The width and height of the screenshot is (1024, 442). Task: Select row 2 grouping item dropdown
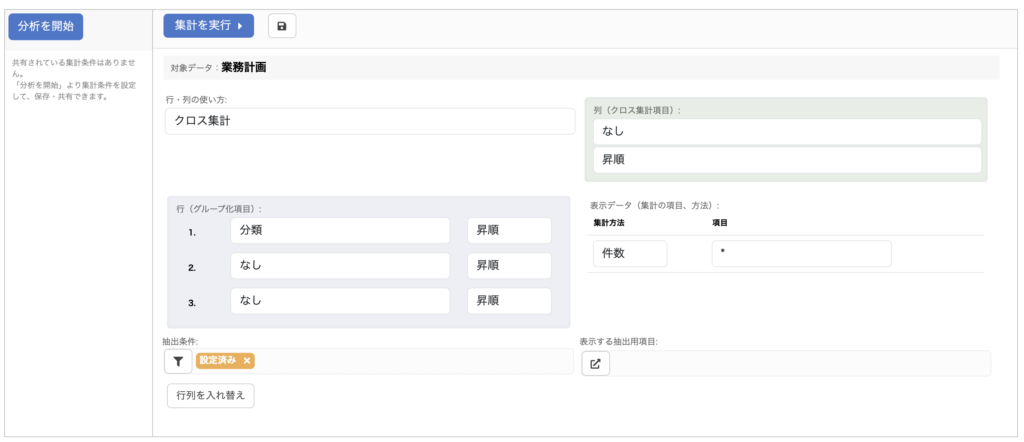pyautogui.click(x=326, y=266)
